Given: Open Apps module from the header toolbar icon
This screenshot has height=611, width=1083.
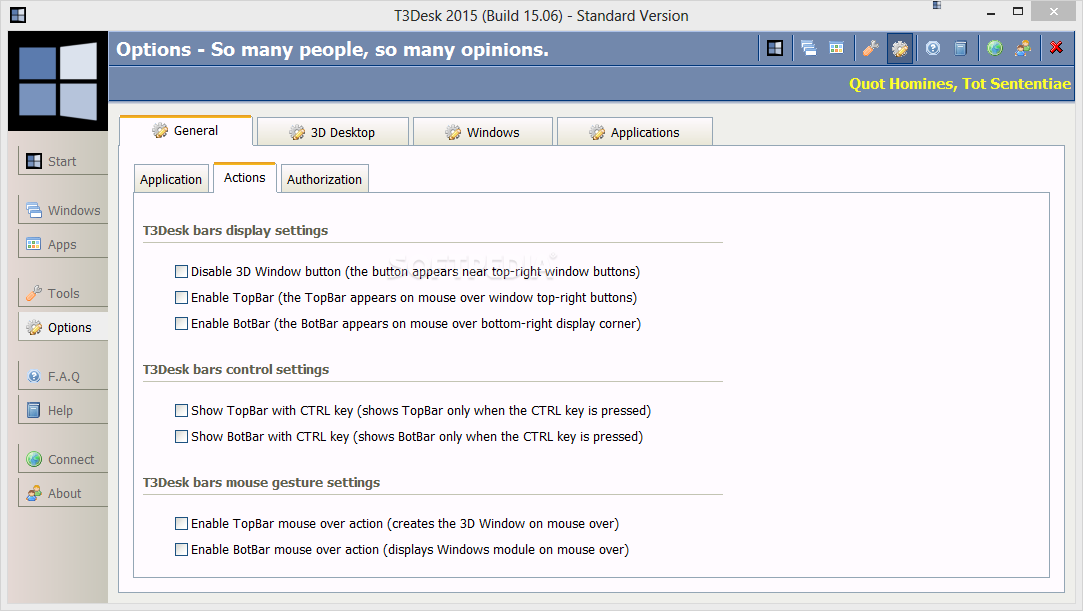Looking at the screenshot, I should pos(836,48).
